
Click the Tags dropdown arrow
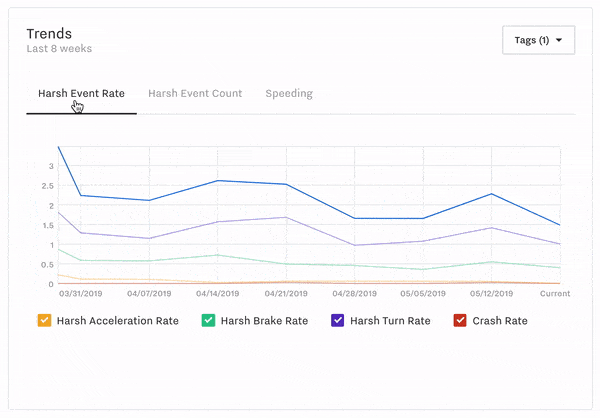[559, 40]
